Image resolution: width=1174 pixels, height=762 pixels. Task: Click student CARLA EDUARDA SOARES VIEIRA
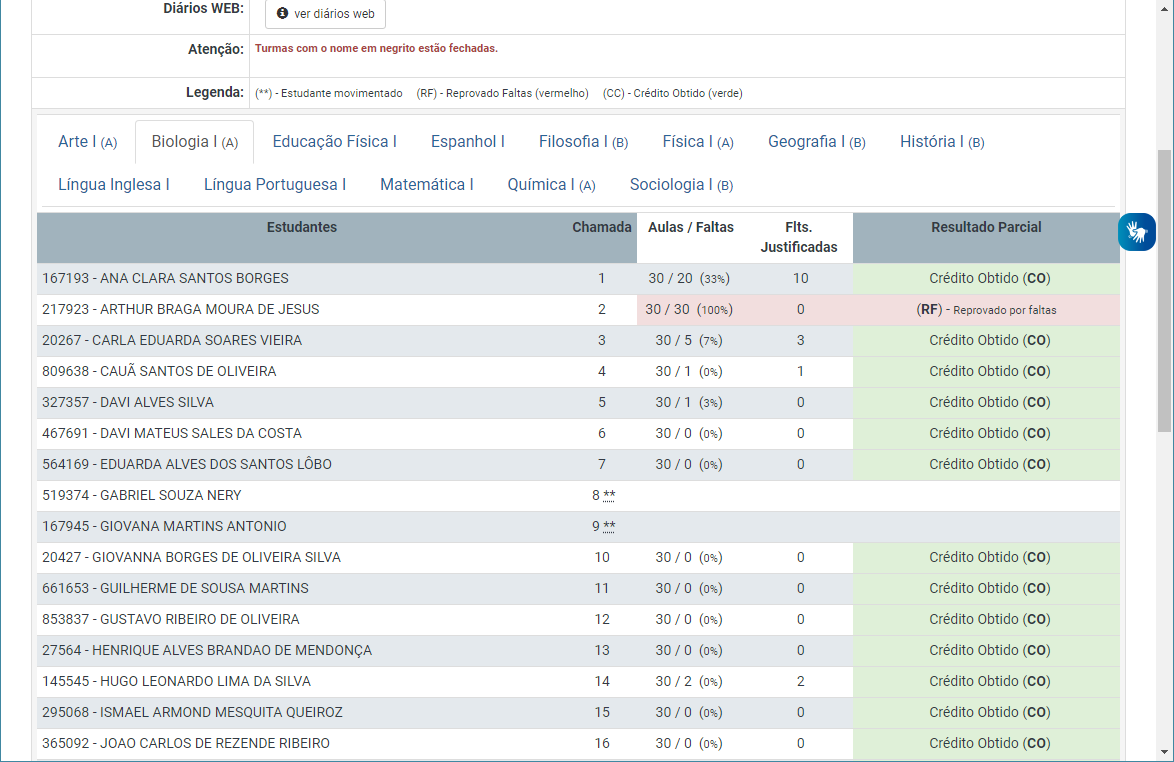[x=172, y=341]
